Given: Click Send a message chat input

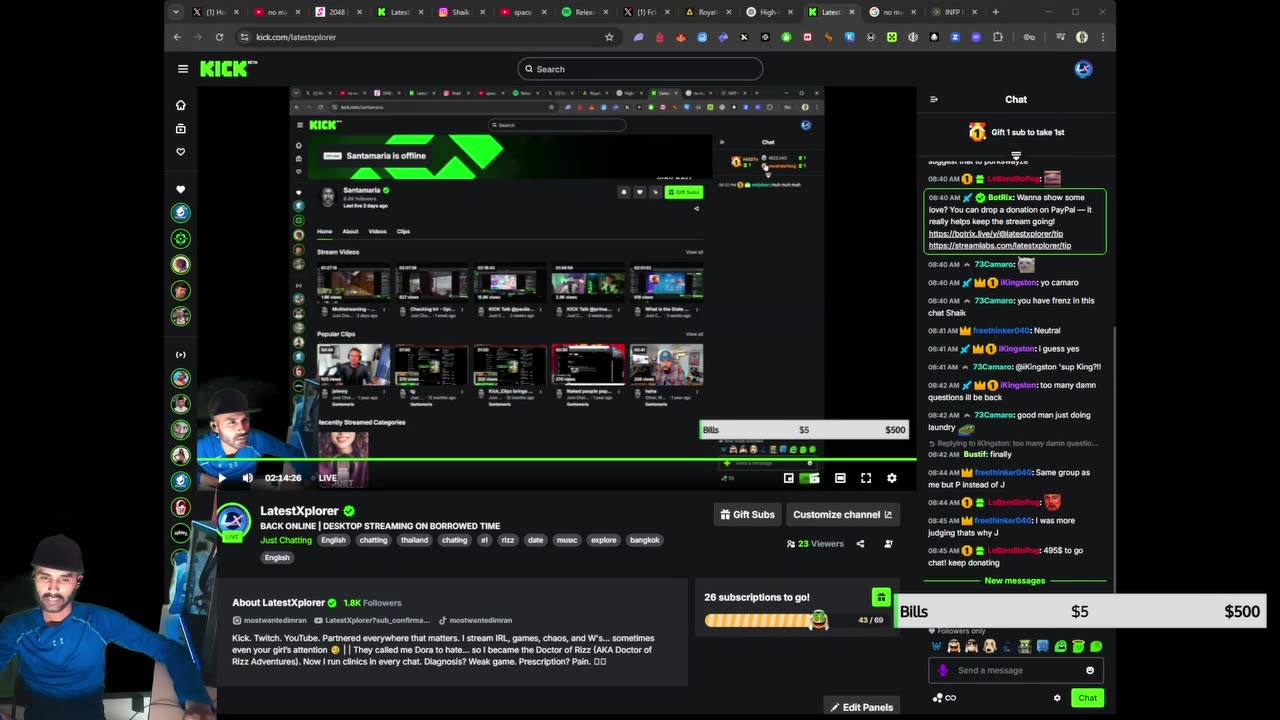Looking at the screenshot, I should [1016, 670].
